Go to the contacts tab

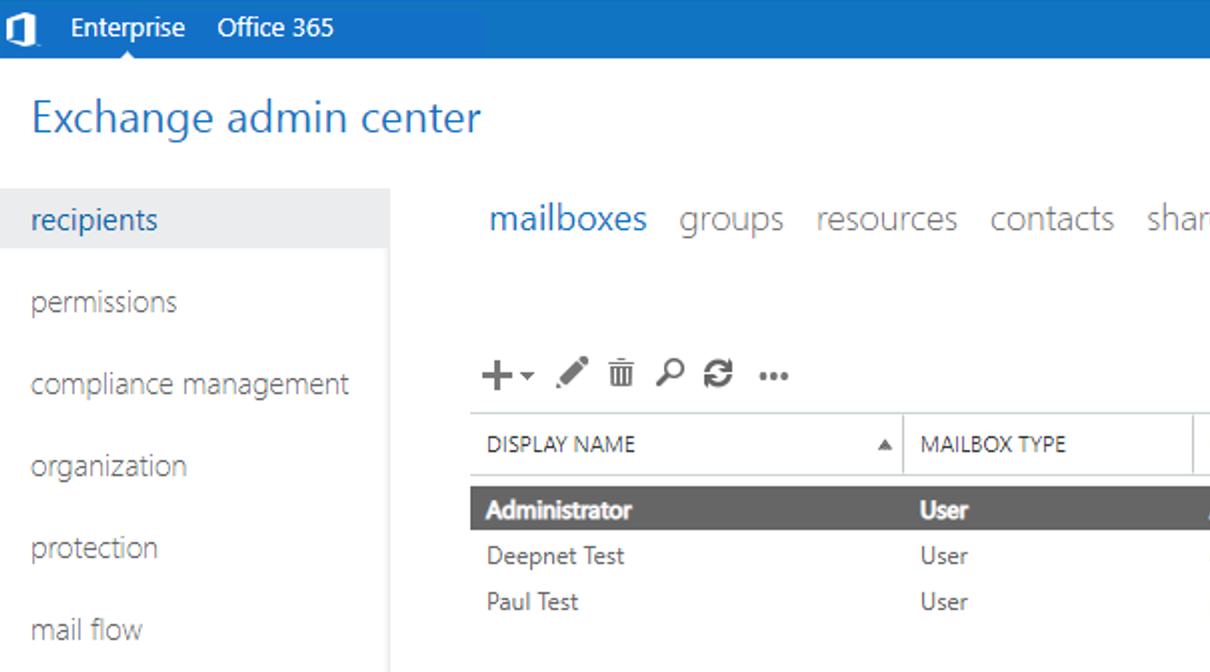1051,219
